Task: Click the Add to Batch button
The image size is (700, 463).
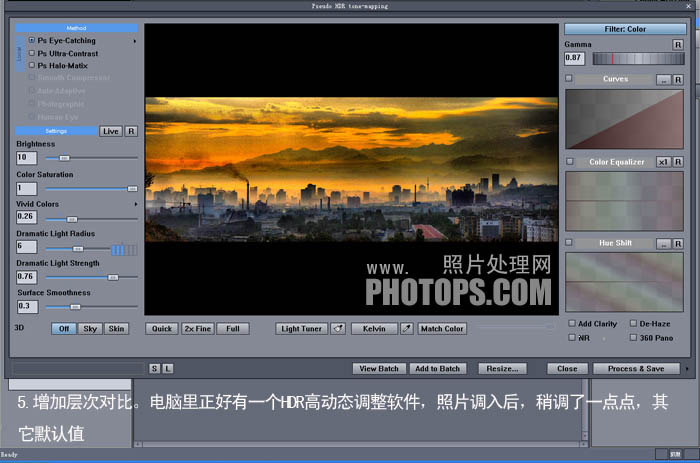Action: coord(438,368)
